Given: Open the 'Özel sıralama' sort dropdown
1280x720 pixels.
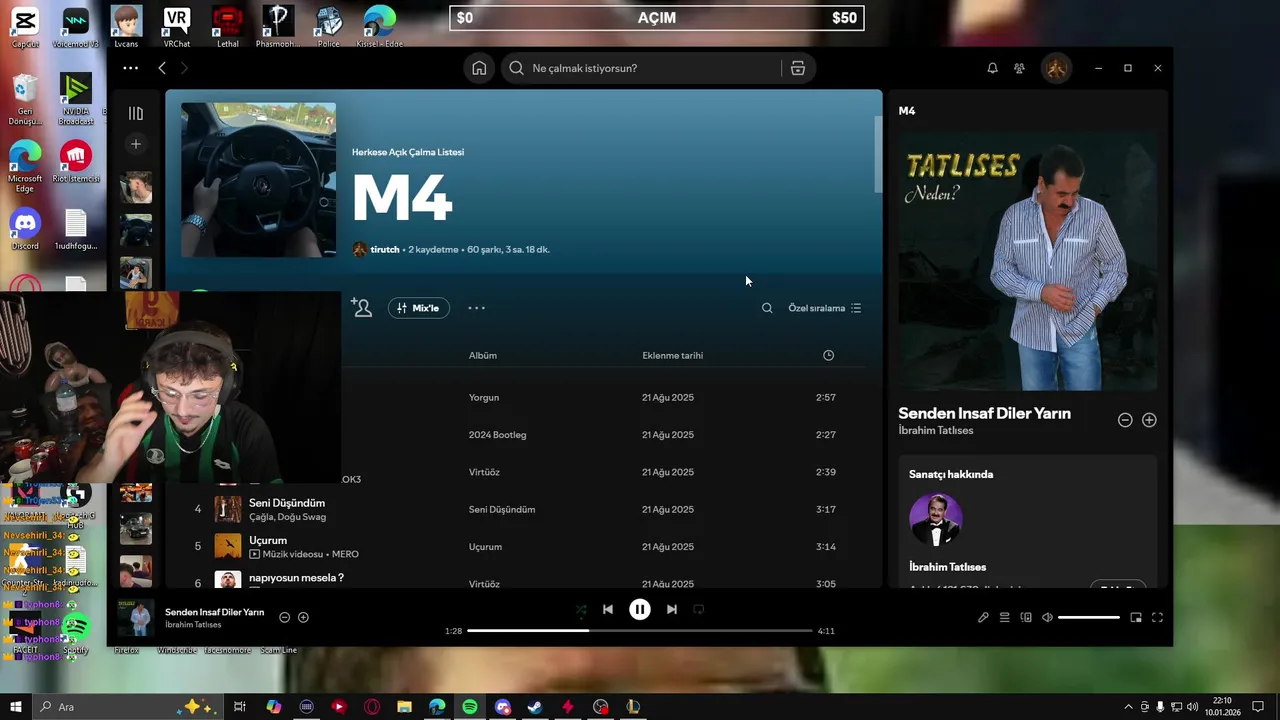Looking at the screenshot, I should point(825,308).
